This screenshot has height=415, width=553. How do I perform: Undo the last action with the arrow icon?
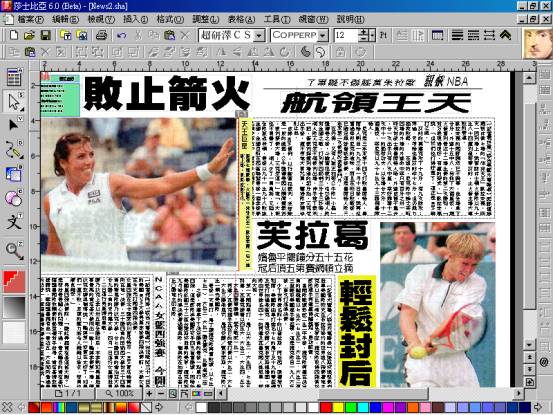[121, 35]
